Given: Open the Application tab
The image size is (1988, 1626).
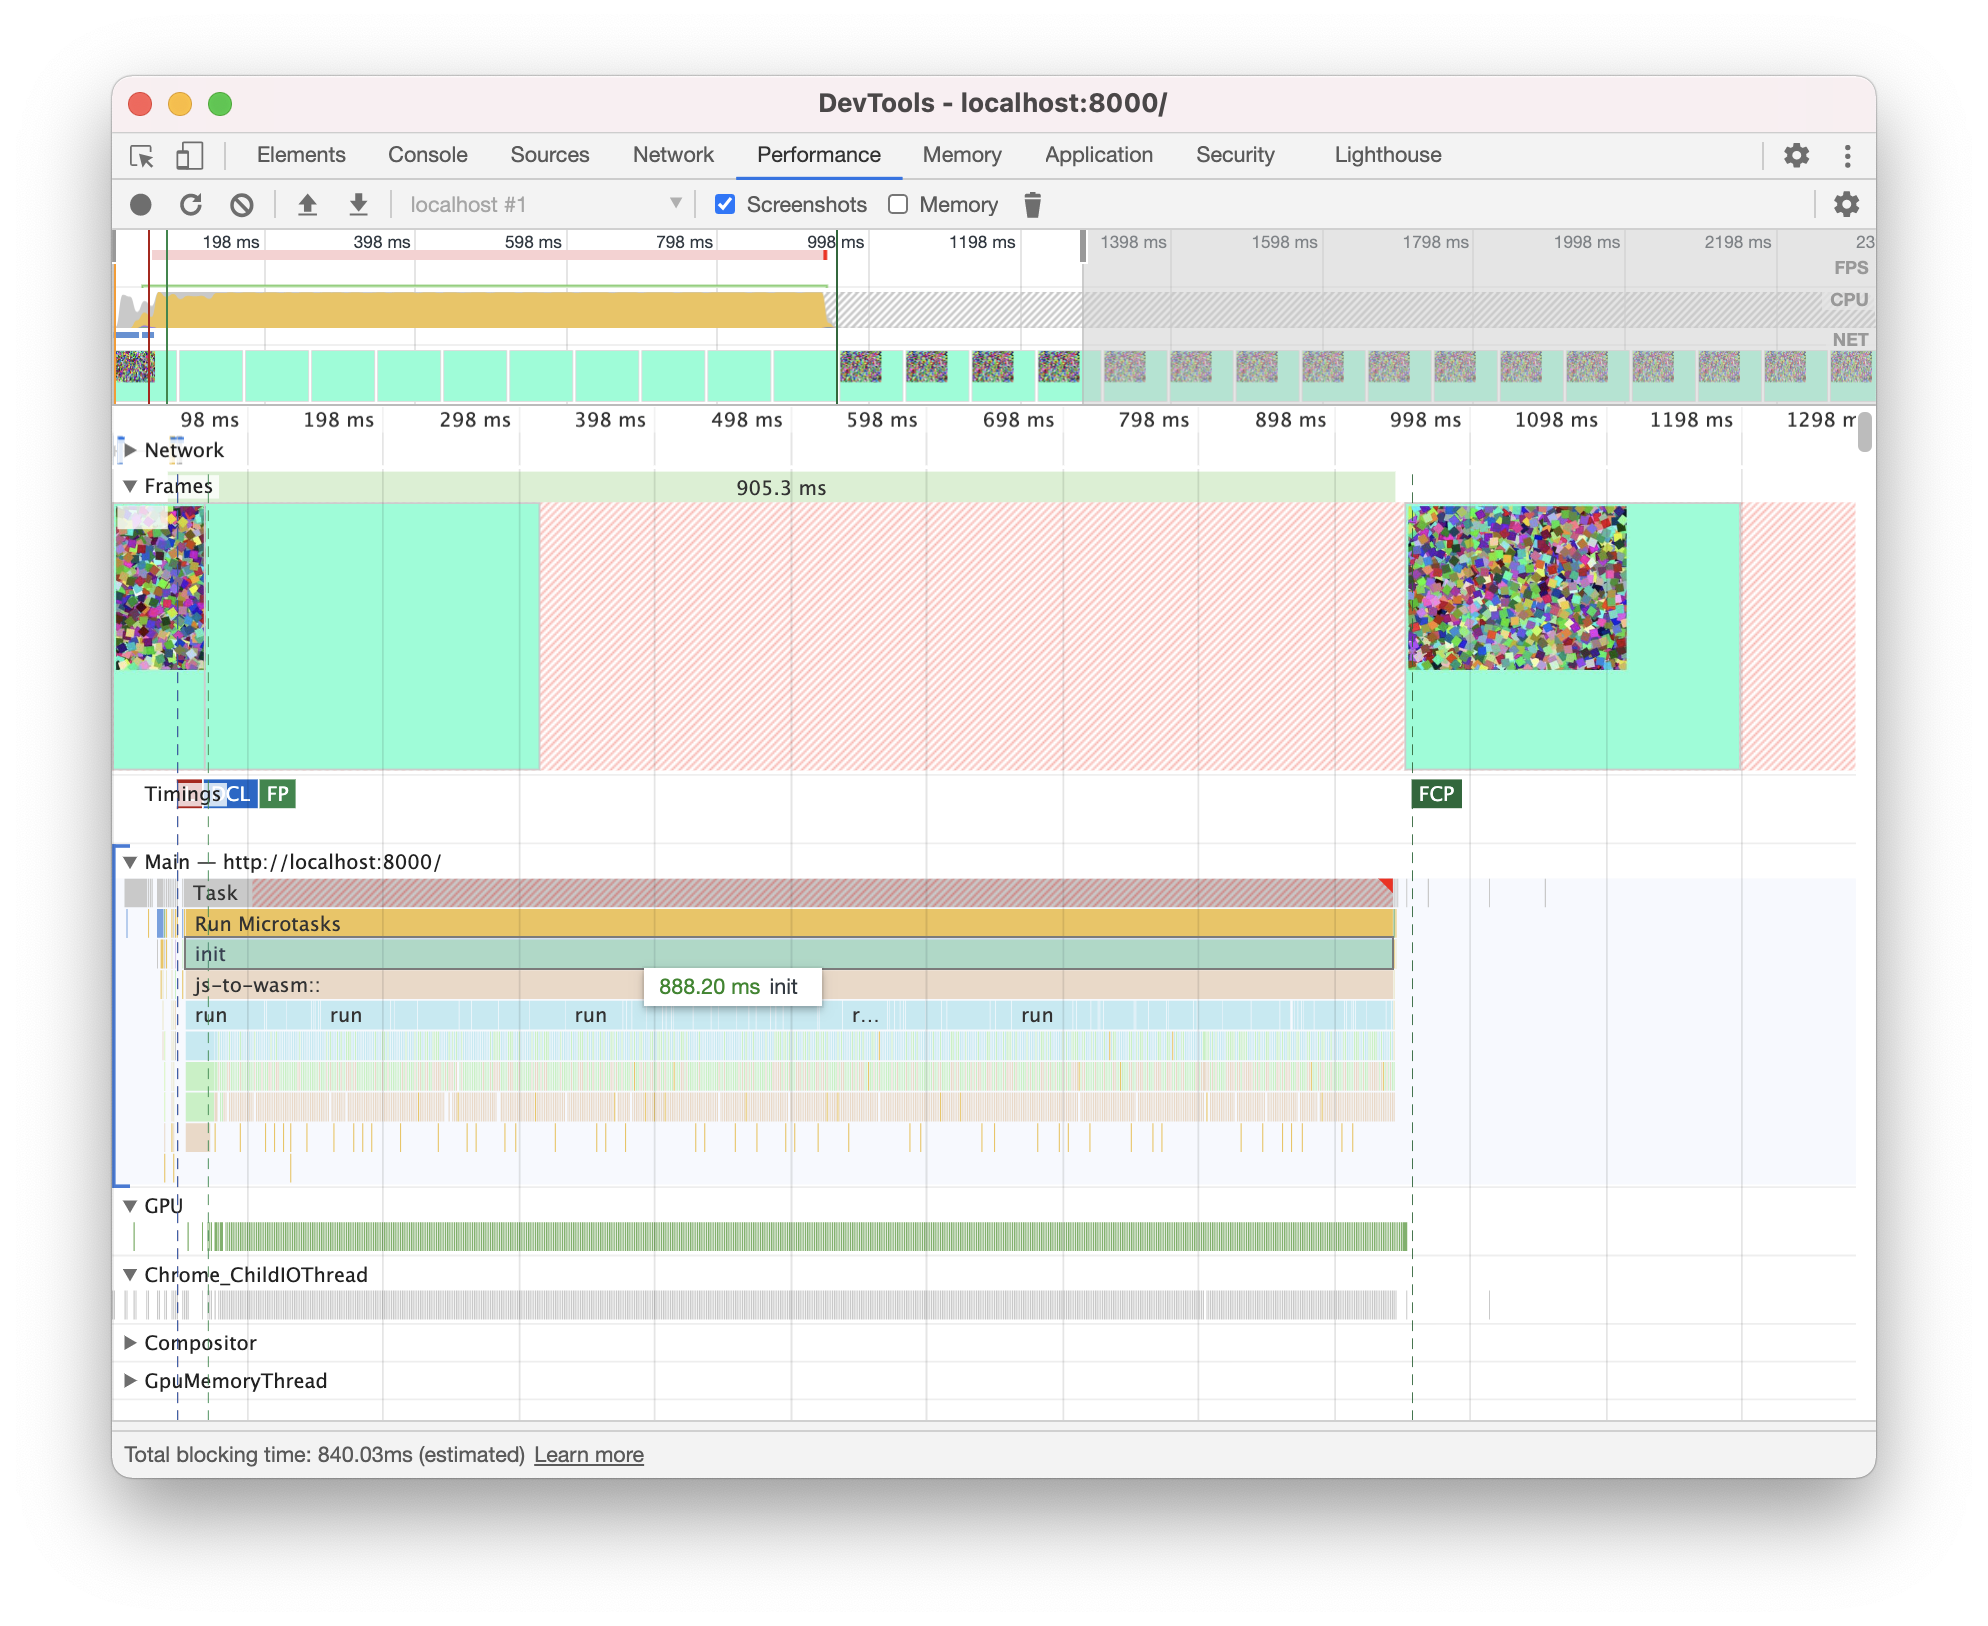Looking at the screenshot, I should (x=1099, y=155).
